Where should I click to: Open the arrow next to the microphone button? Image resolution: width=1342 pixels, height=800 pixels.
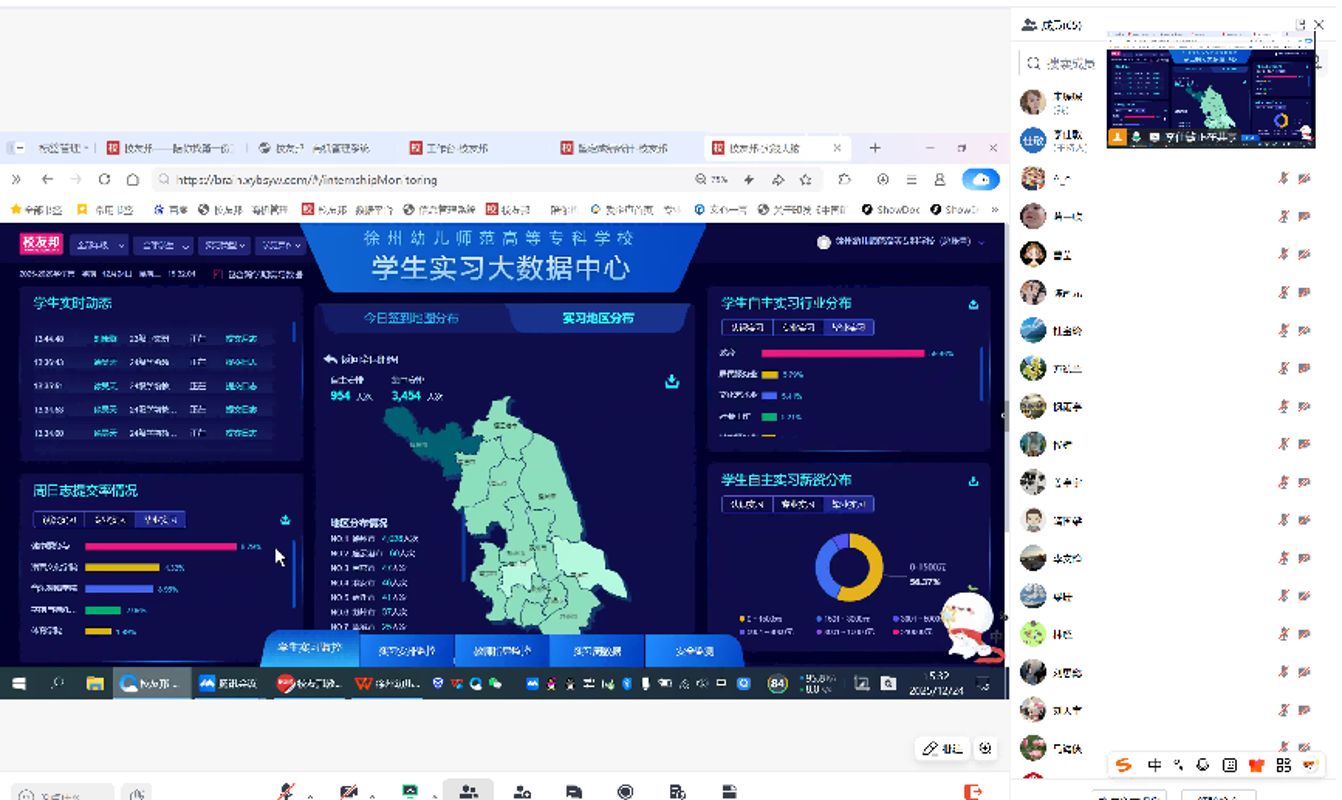309,796
